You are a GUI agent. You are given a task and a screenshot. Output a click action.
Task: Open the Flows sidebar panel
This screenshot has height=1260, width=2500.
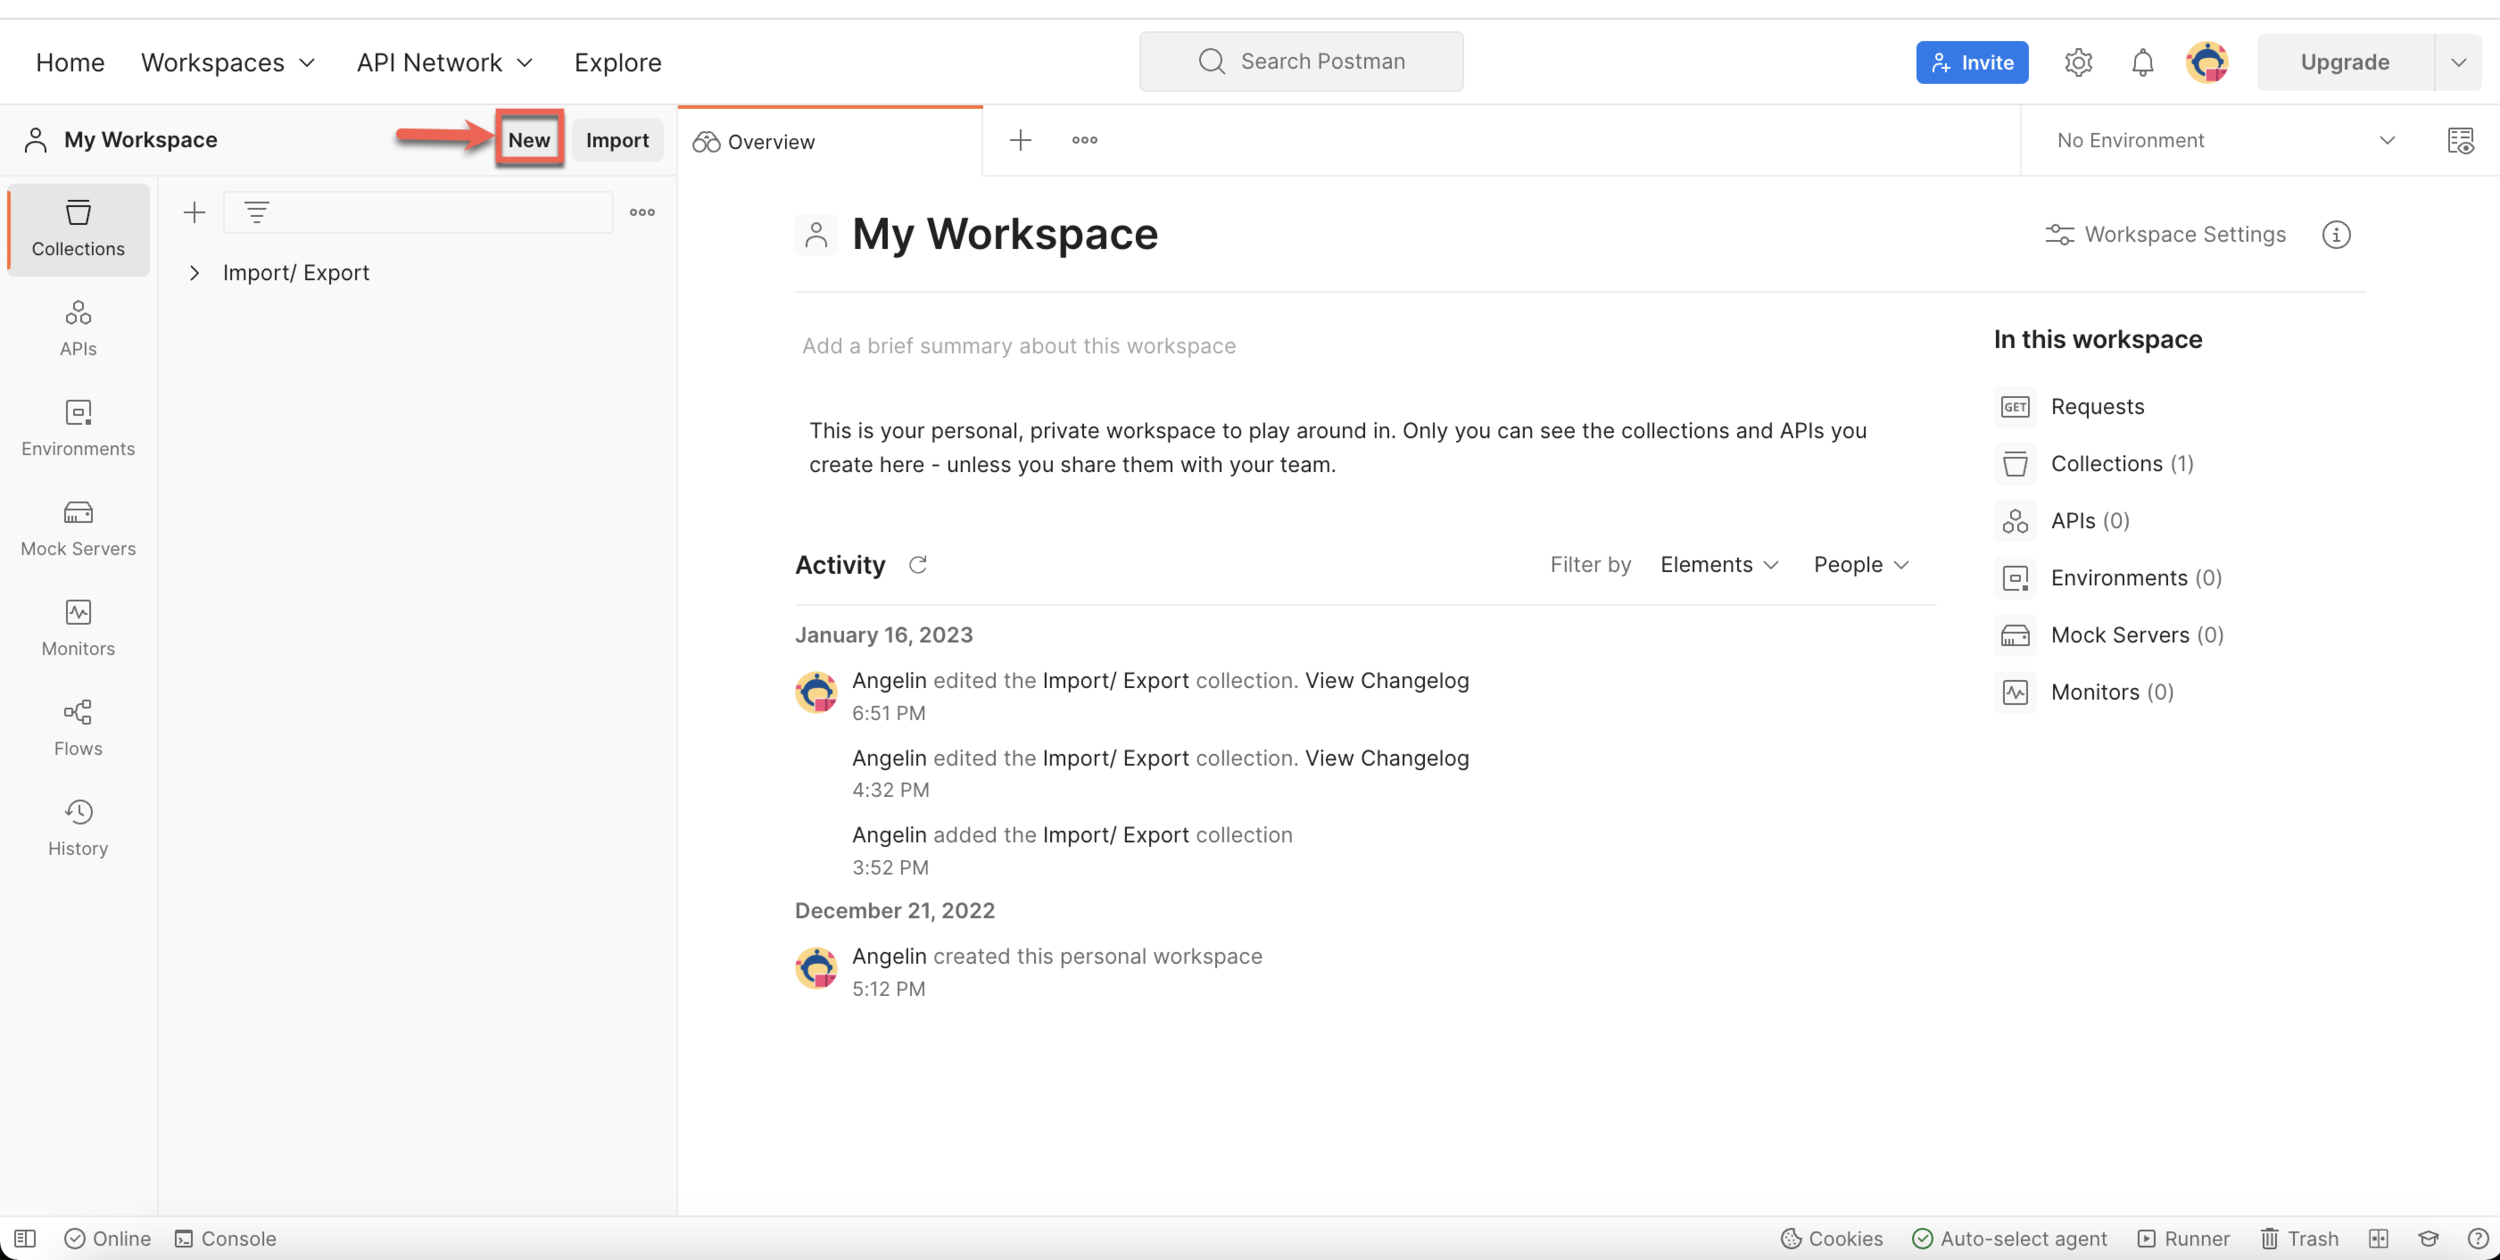coord(78,728)
